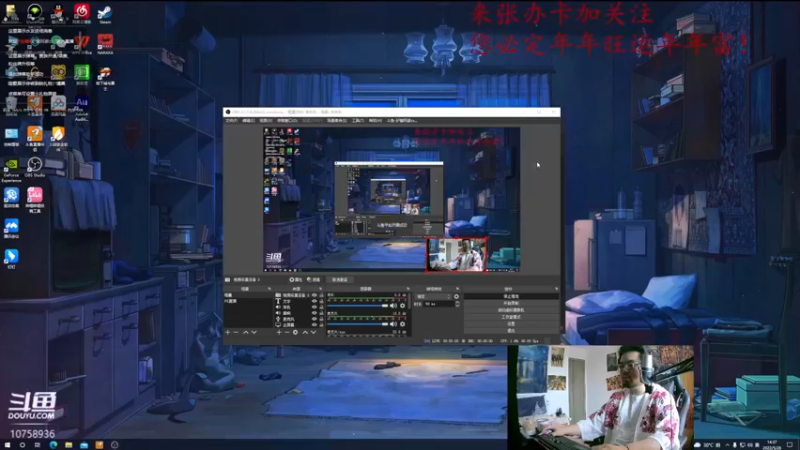Launch Adobe Audition from the desktop
The height and width of the screenshot is (450, 800).
(82, 106)
